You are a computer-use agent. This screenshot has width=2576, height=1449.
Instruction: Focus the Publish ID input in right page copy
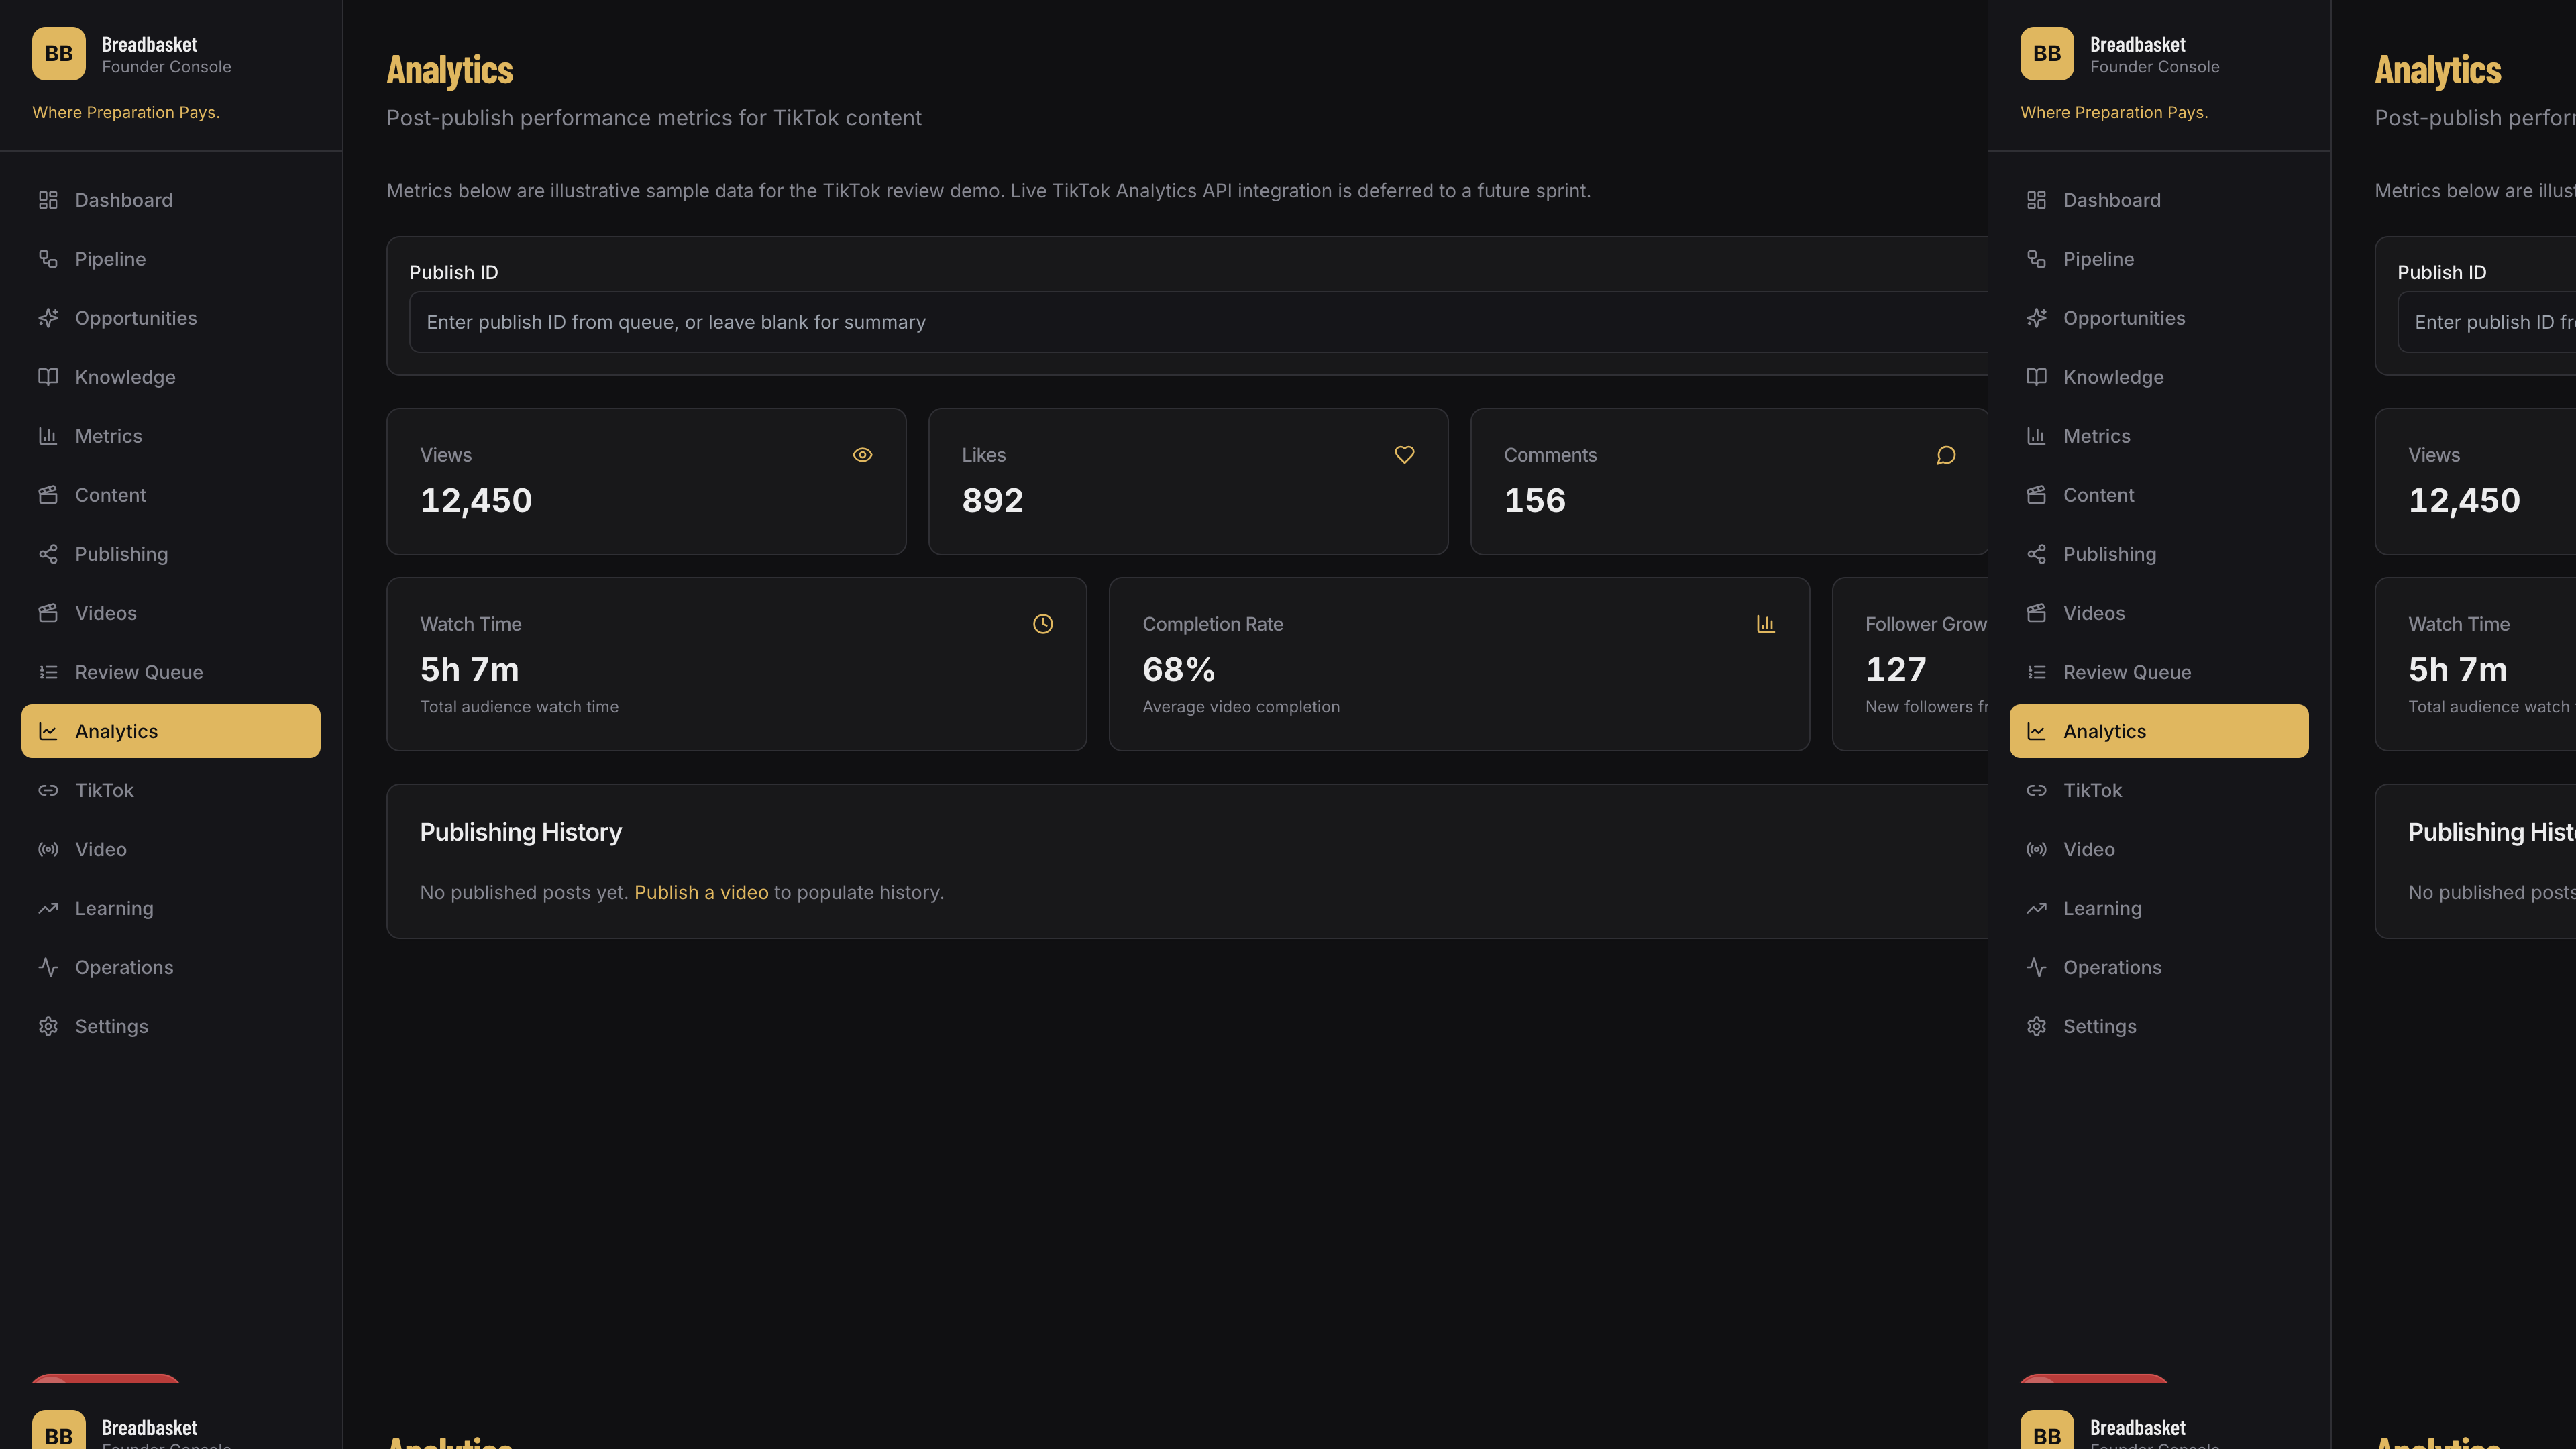tap(2486, 322)
